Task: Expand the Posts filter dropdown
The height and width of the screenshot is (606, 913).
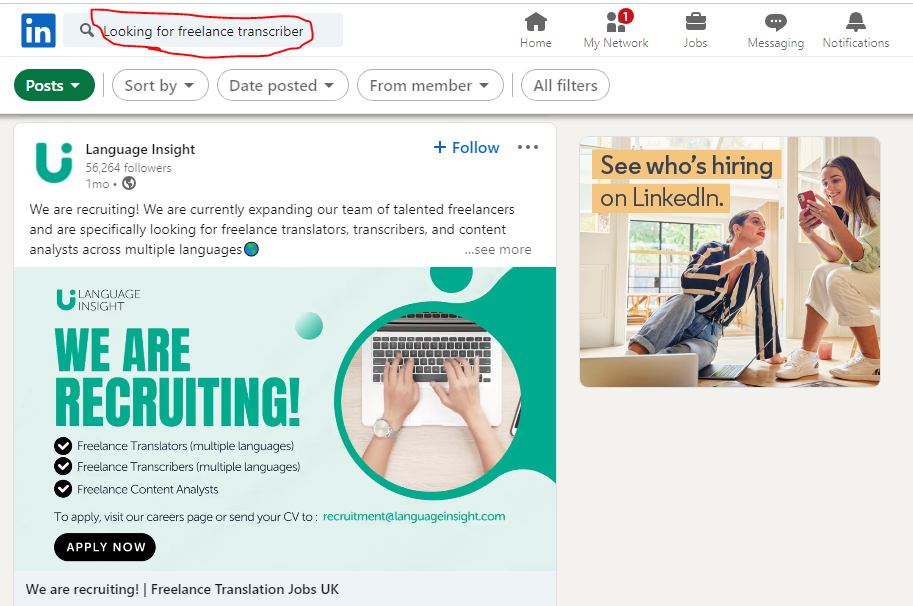Action: click(54, 86)
